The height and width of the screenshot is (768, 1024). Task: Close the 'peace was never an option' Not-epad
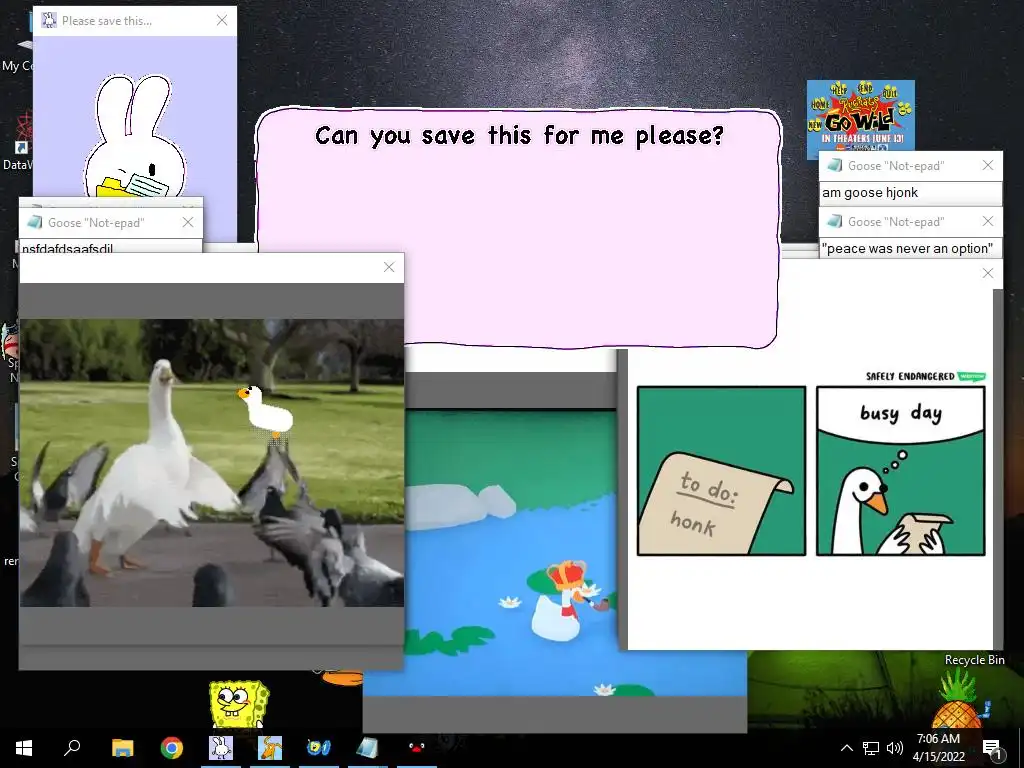coord(988,221)
